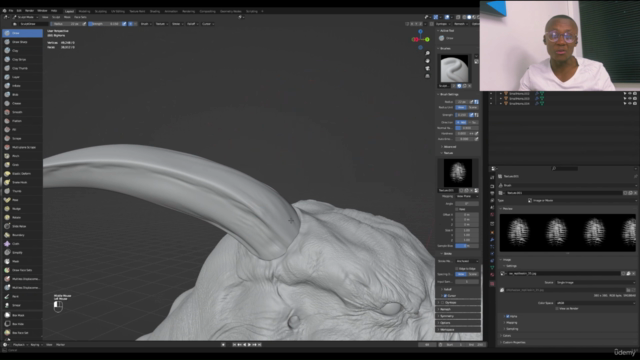Viewport: 640px width, 360px height.
Task: Select the Mask brush tool
Action: click(x=22, y=261)
